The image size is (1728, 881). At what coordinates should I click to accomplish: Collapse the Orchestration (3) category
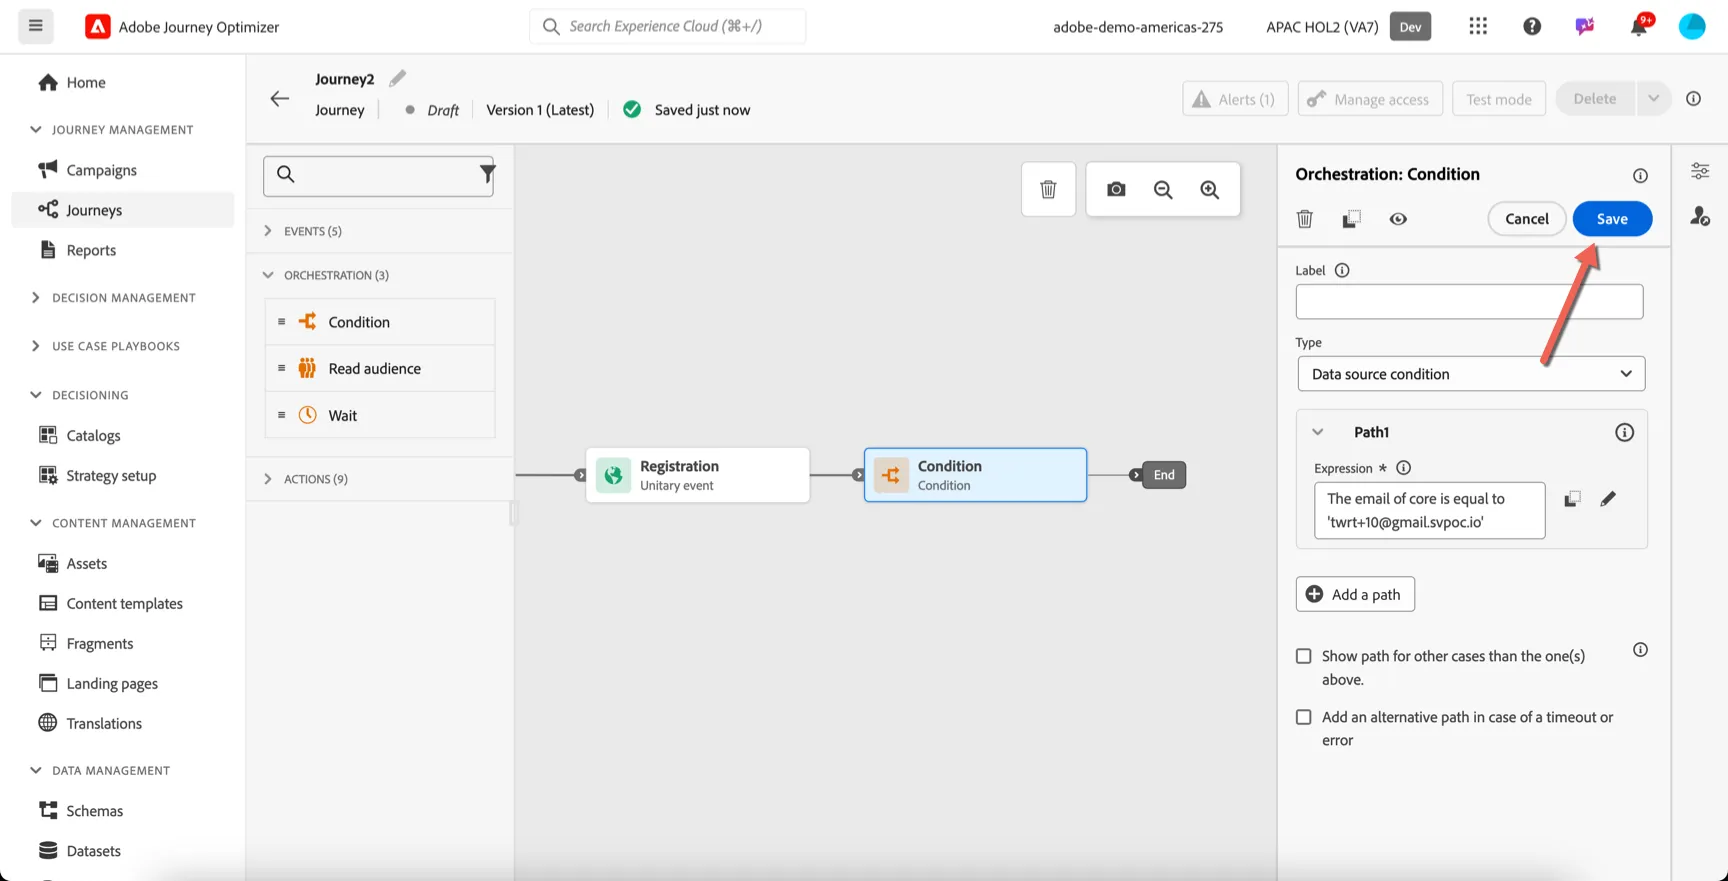click(267, 275)
